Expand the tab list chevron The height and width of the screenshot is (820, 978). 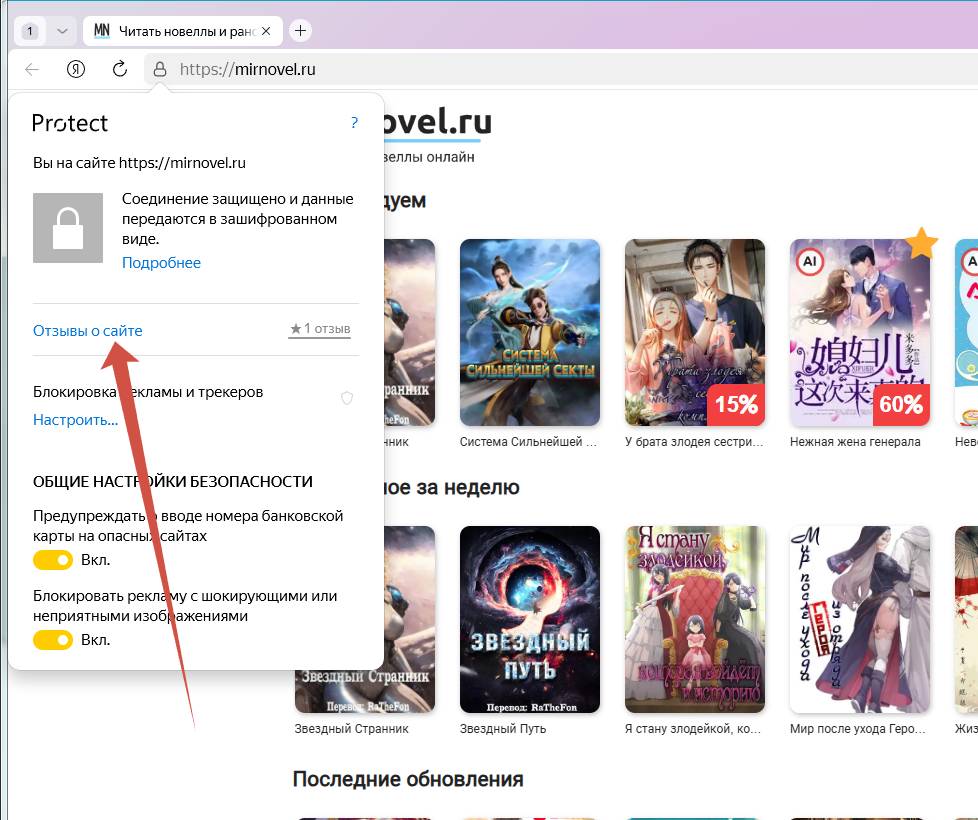pyautogui.click(x=62, y=31)
